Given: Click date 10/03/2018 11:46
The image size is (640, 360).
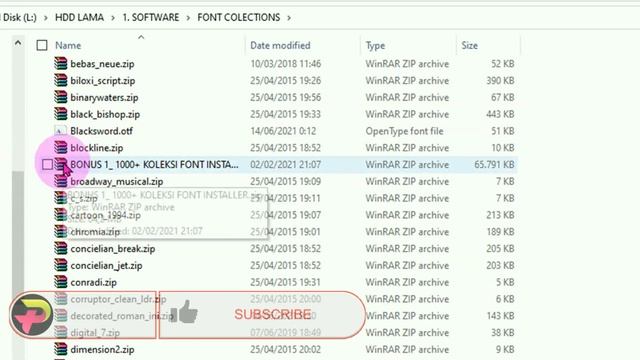Looking at the screenshot, I should pyautogui.click(x=285, y=64).
